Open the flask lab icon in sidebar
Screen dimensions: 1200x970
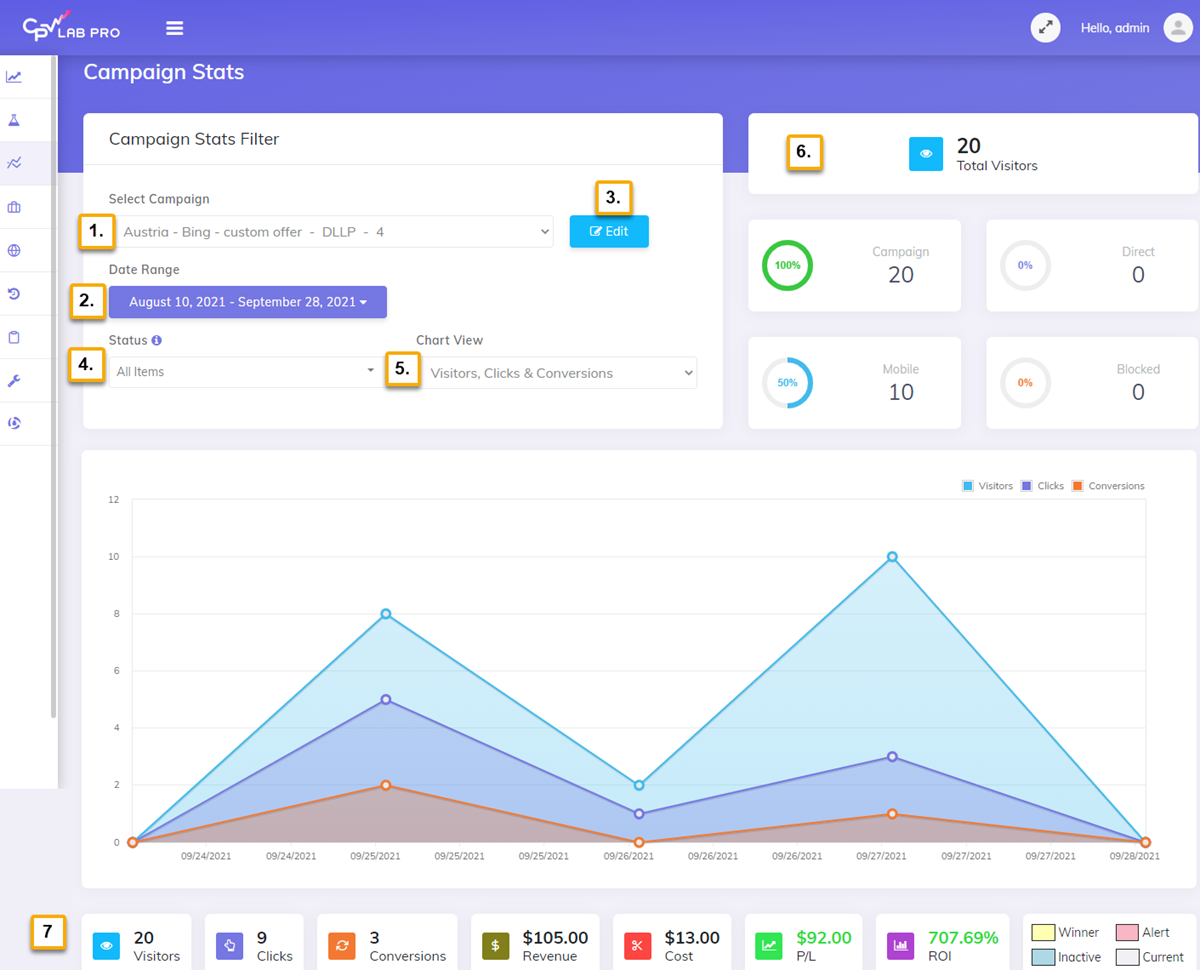coord(14,120)
